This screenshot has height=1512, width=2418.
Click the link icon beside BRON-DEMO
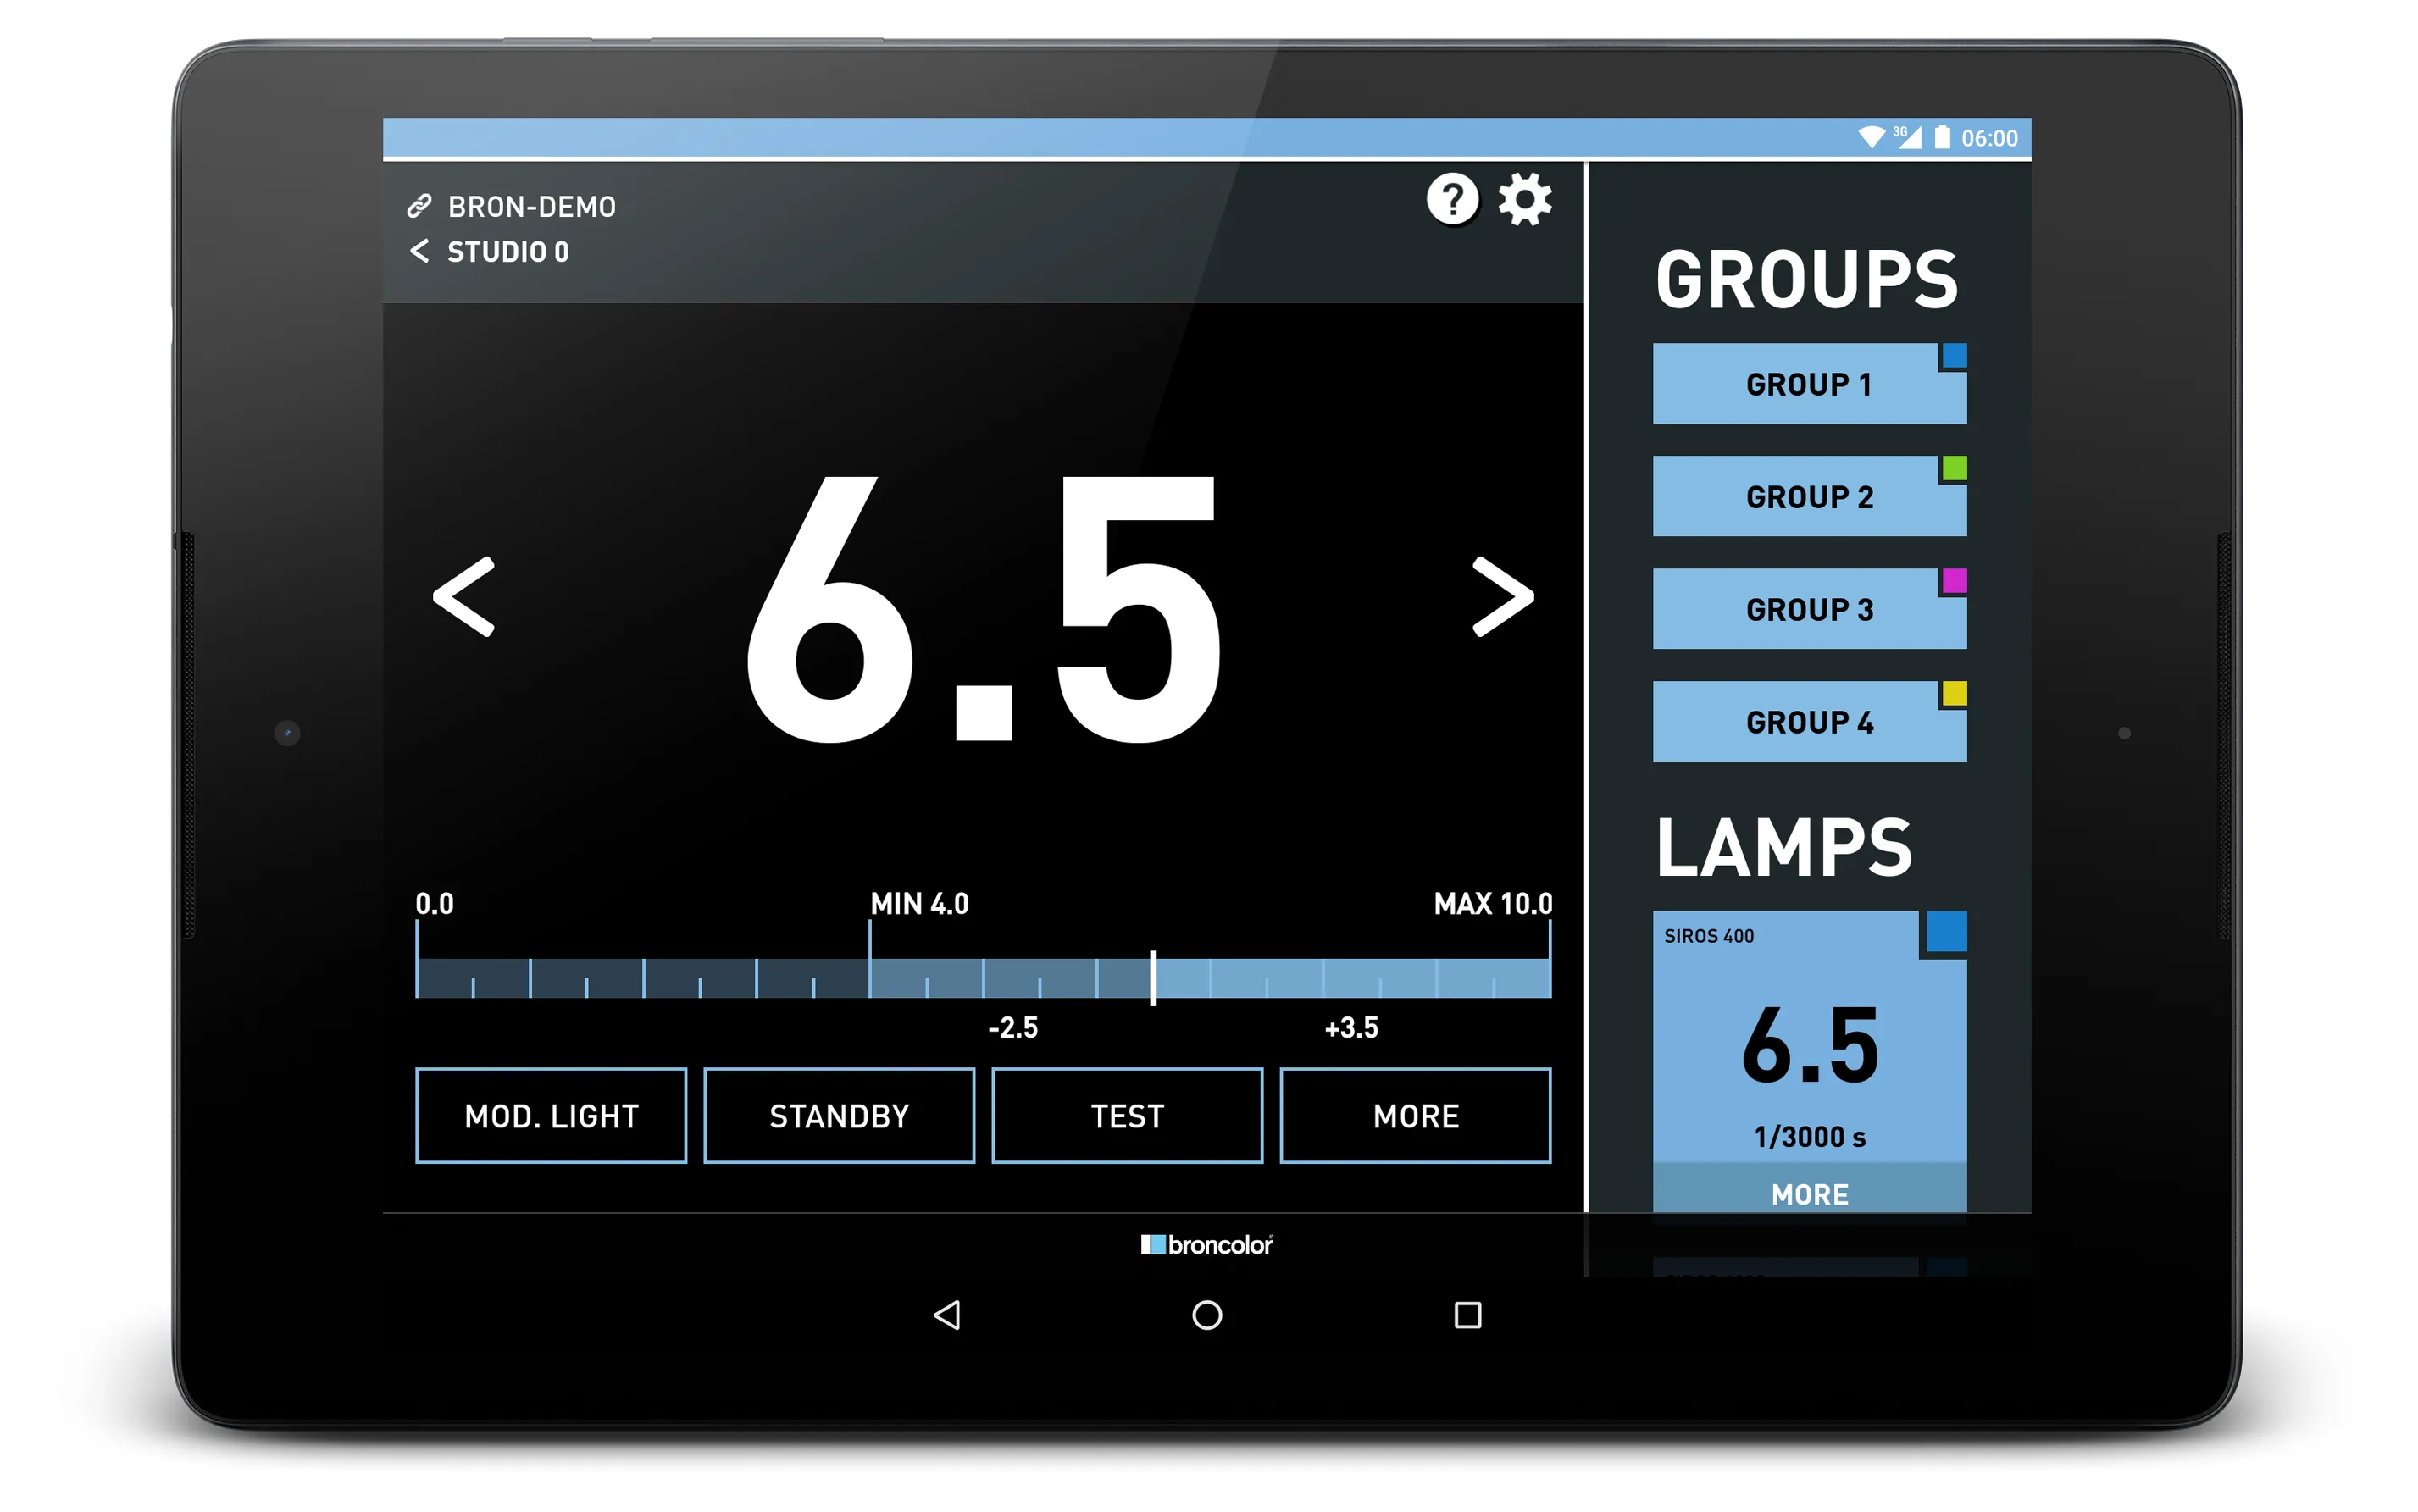[419, 206]
